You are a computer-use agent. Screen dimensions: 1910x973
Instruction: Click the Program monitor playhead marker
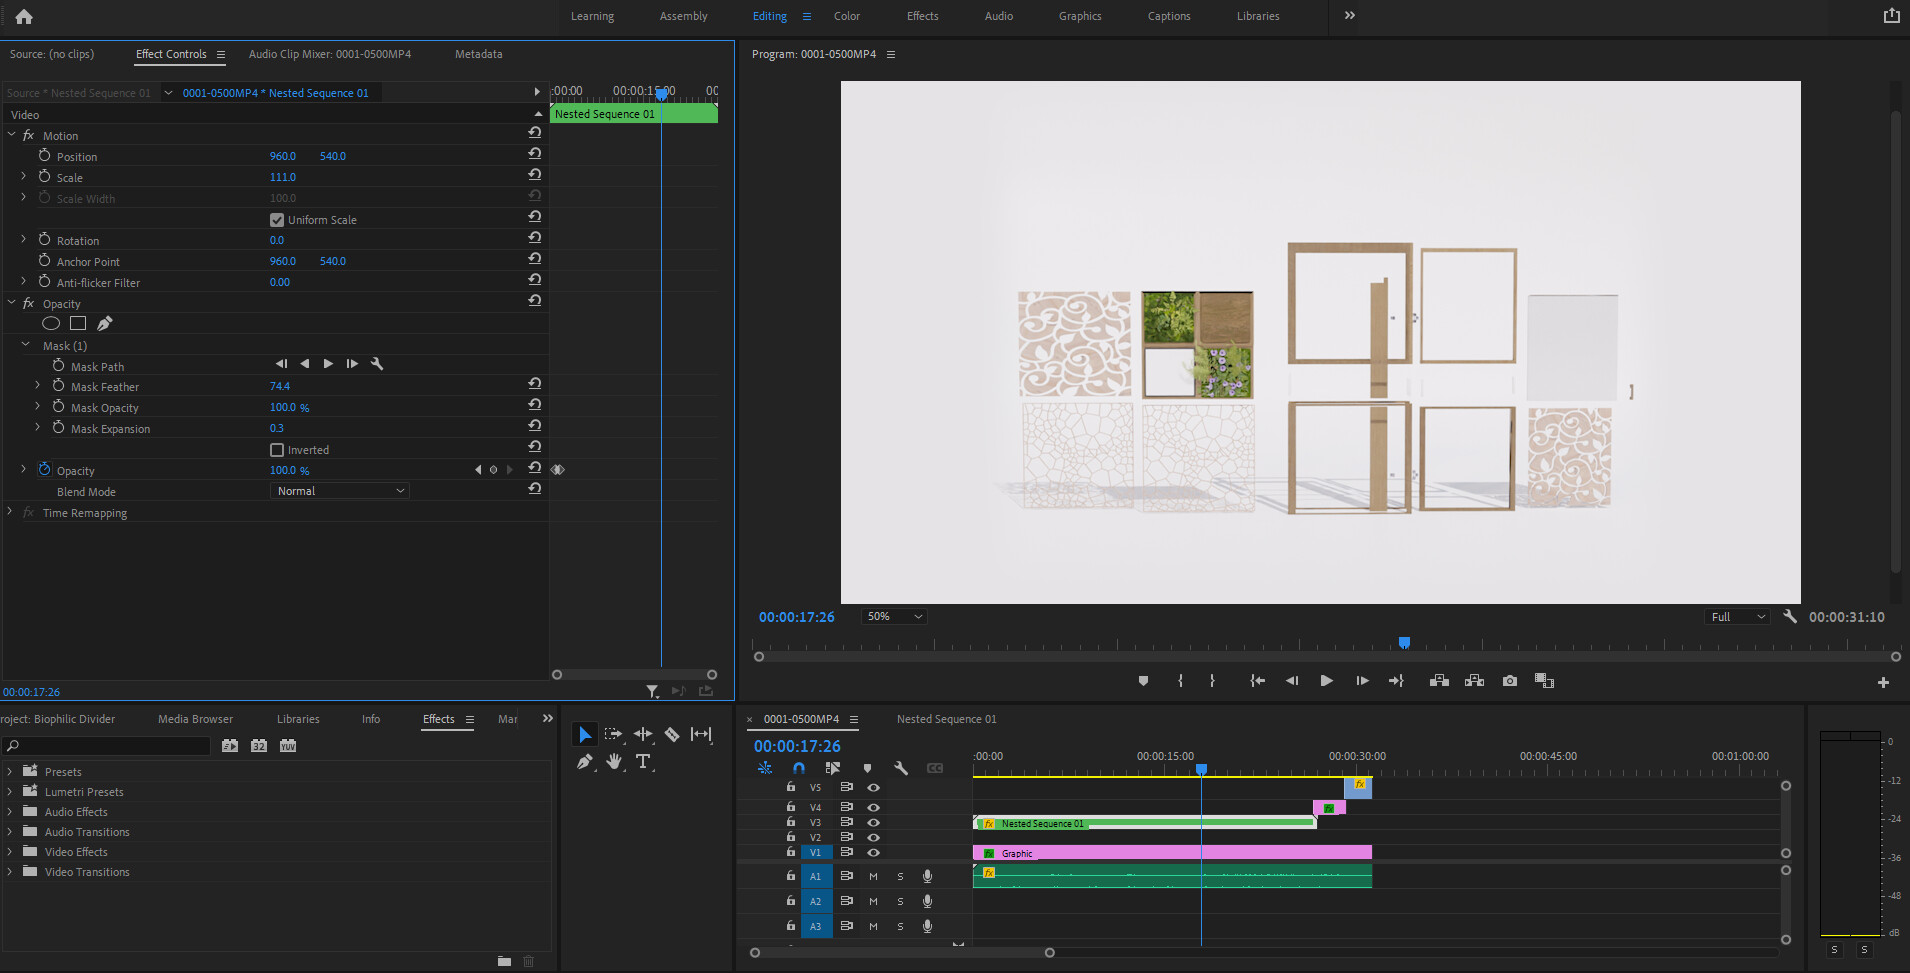1404,643
